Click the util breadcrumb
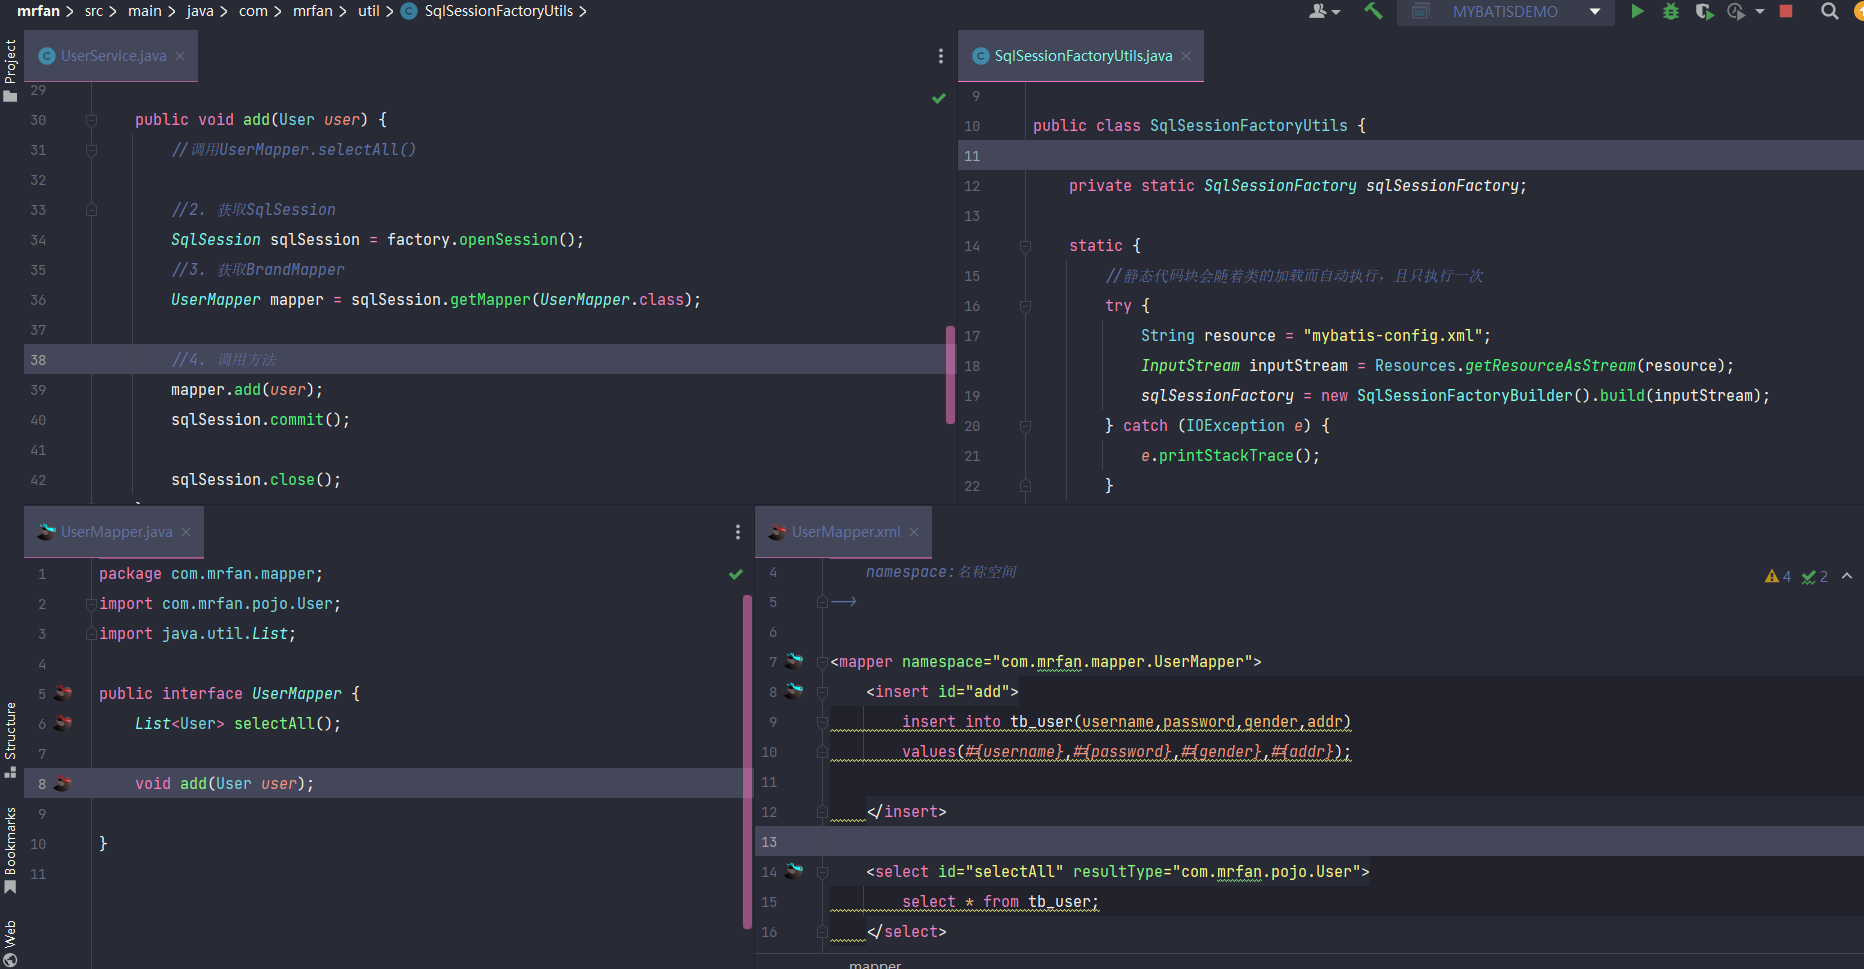This screenshot has height=969, width=1864. [369, 11]
